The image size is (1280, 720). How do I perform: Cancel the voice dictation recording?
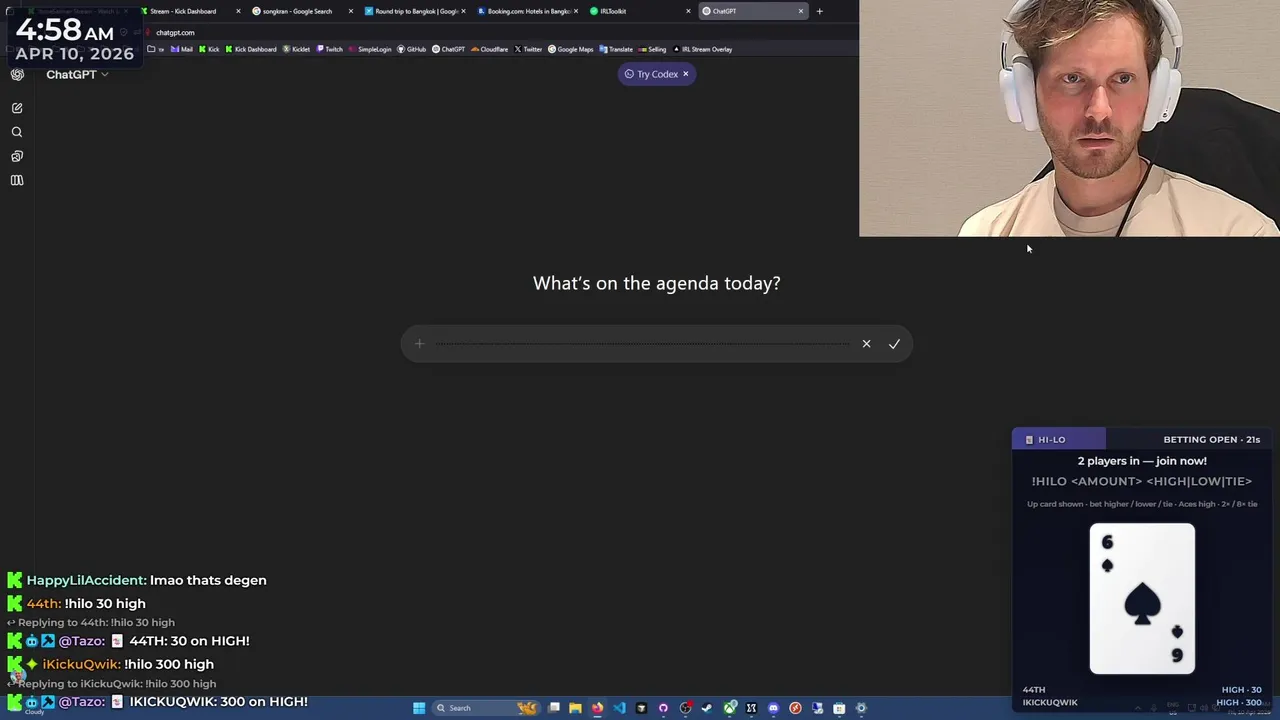[866, 344]
